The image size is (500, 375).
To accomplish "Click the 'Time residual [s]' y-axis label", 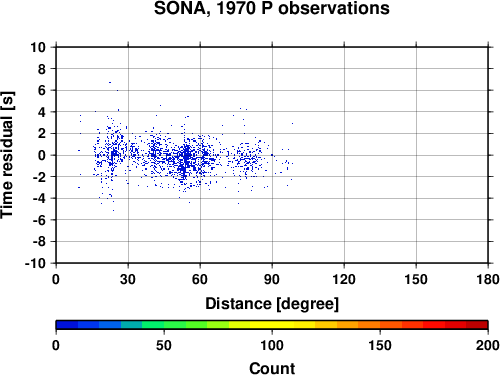I will (7, 155).
